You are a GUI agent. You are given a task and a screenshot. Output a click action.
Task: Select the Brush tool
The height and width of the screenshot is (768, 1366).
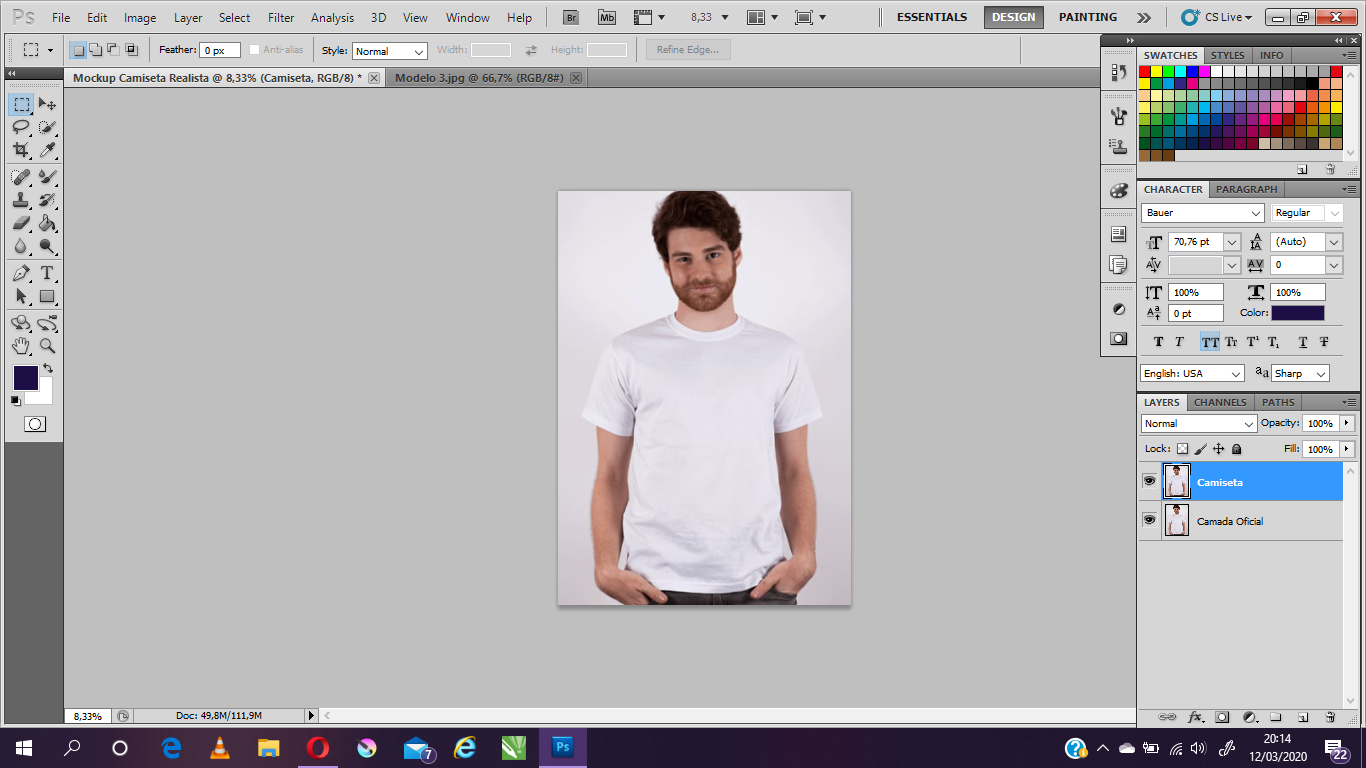(x=47, y=177)
